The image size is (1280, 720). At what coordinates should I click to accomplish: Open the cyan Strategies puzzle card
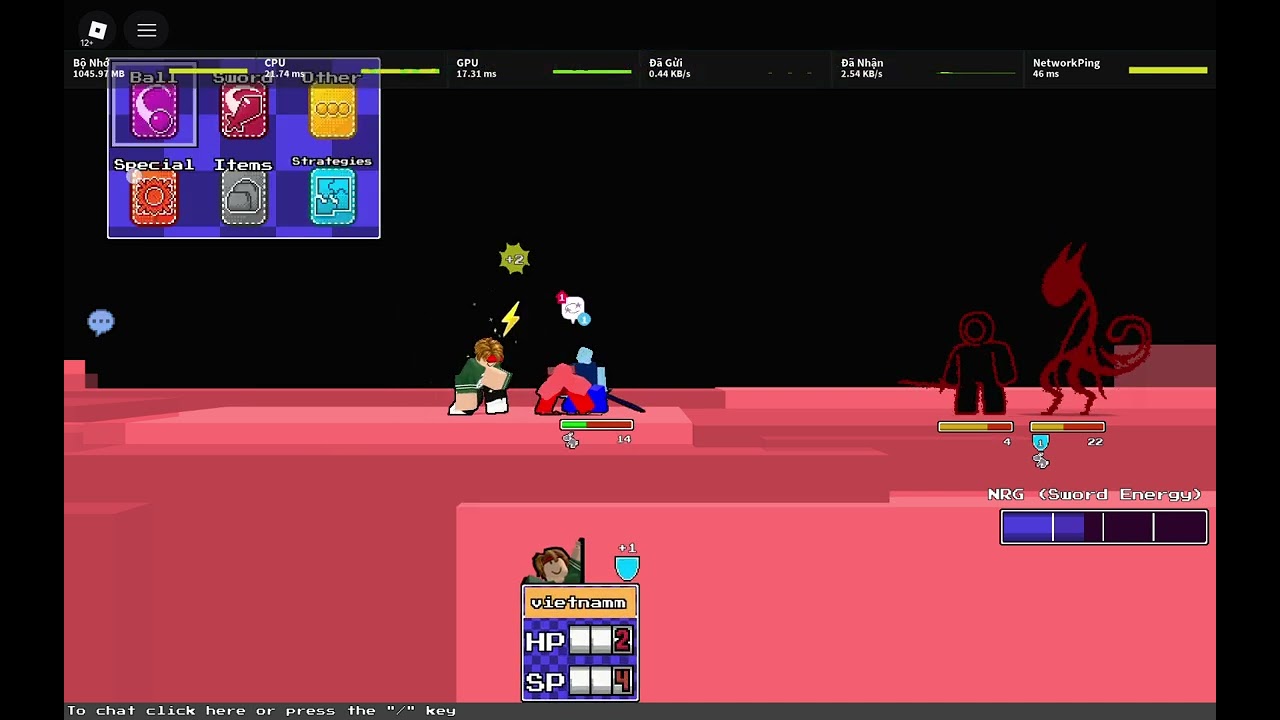pyautogui.click(x=333, y=197)
